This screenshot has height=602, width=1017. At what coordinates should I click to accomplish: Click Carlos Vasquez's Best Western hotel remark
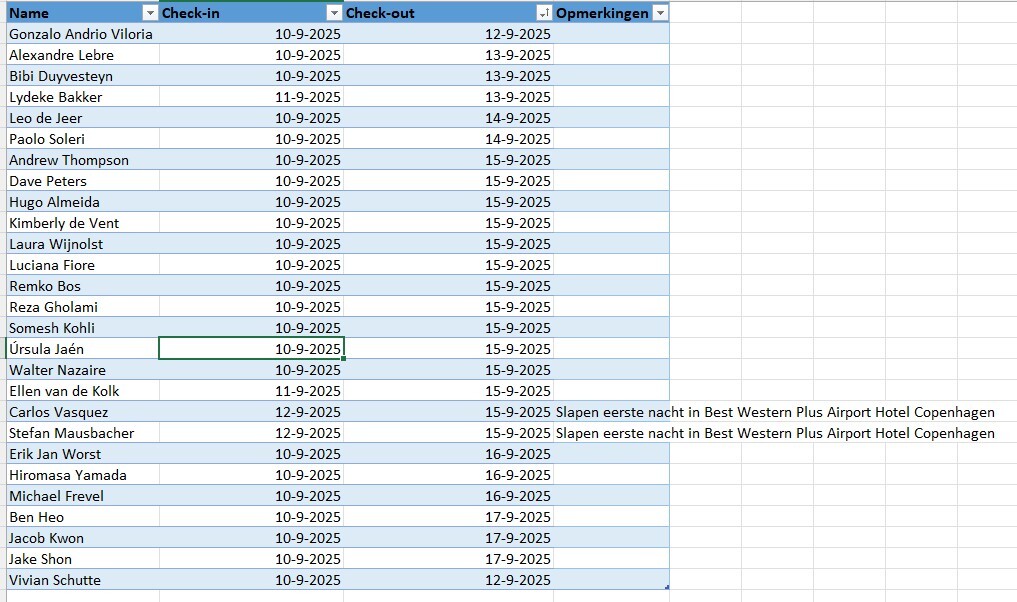pos(775,412)
